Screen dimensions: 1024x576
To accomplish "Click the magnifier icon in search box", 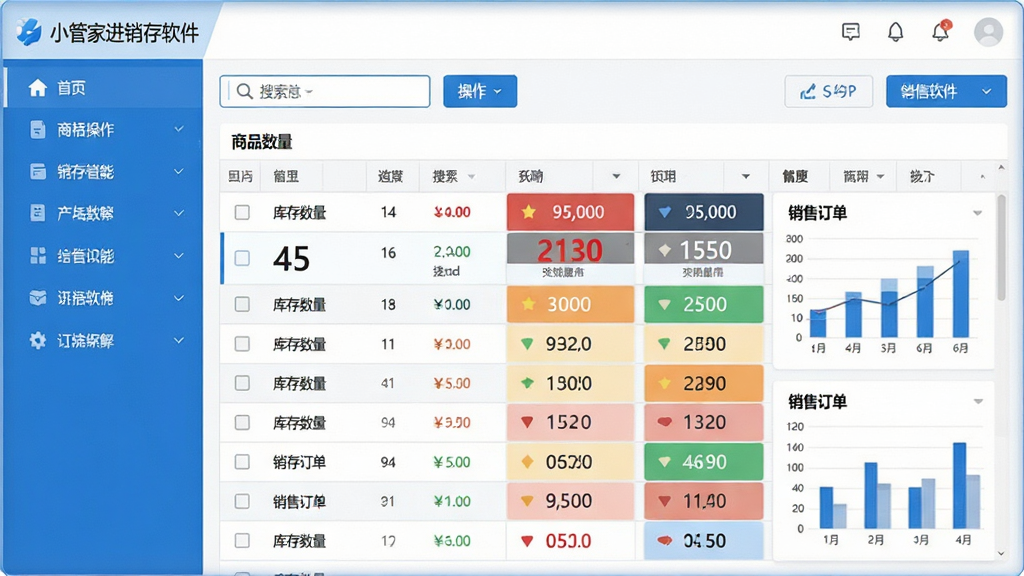I will coord(244,91).
